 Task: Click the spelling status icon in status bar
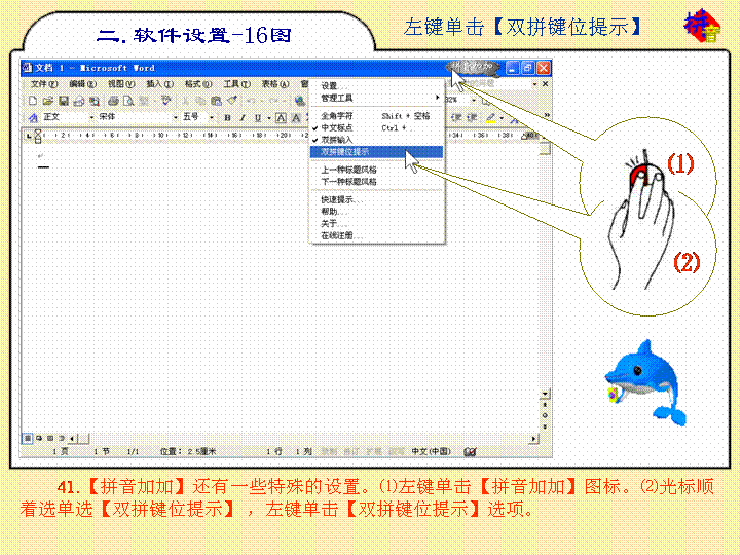pyautogui.click(x=470, y=452)
